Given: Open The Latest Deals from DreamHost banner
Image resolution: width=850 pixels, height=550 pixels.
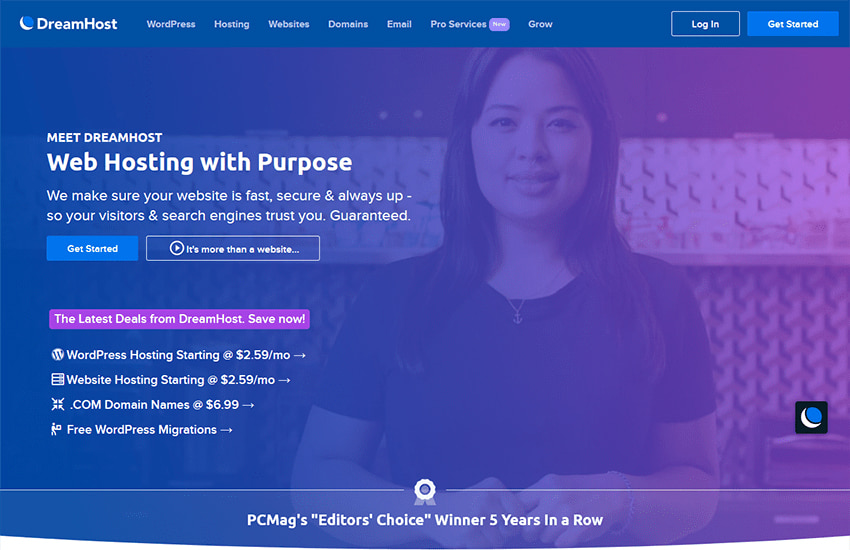Looking at the screenshot, I should [179, 319].
